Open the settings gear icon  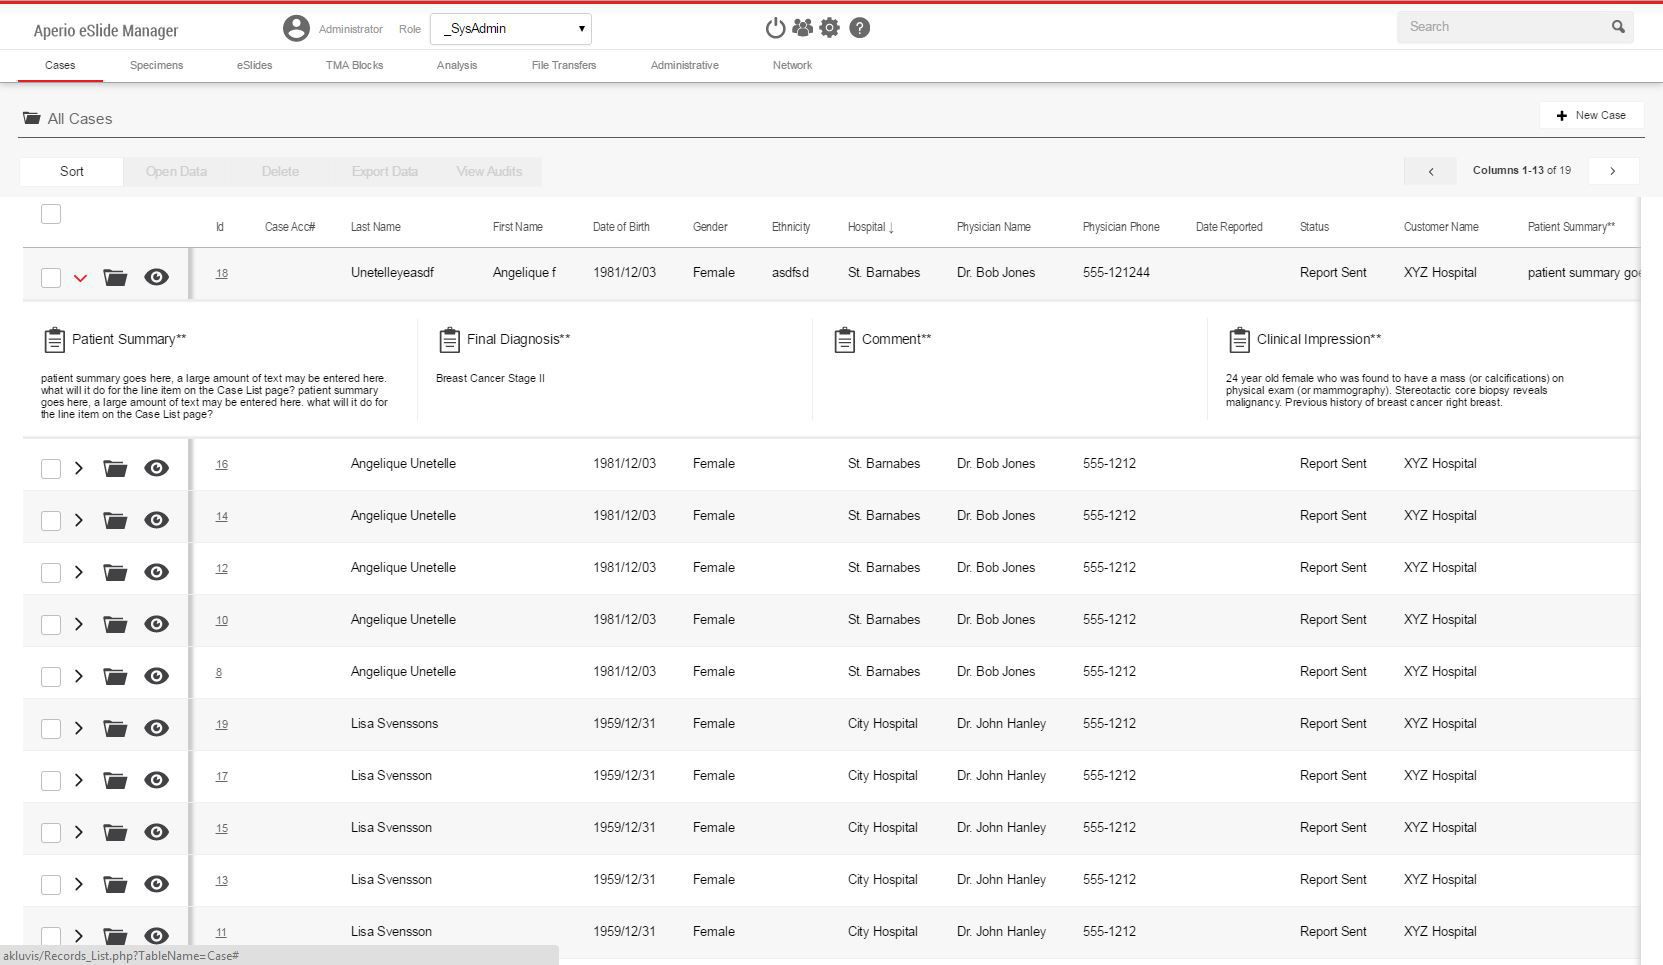[830, 28]
